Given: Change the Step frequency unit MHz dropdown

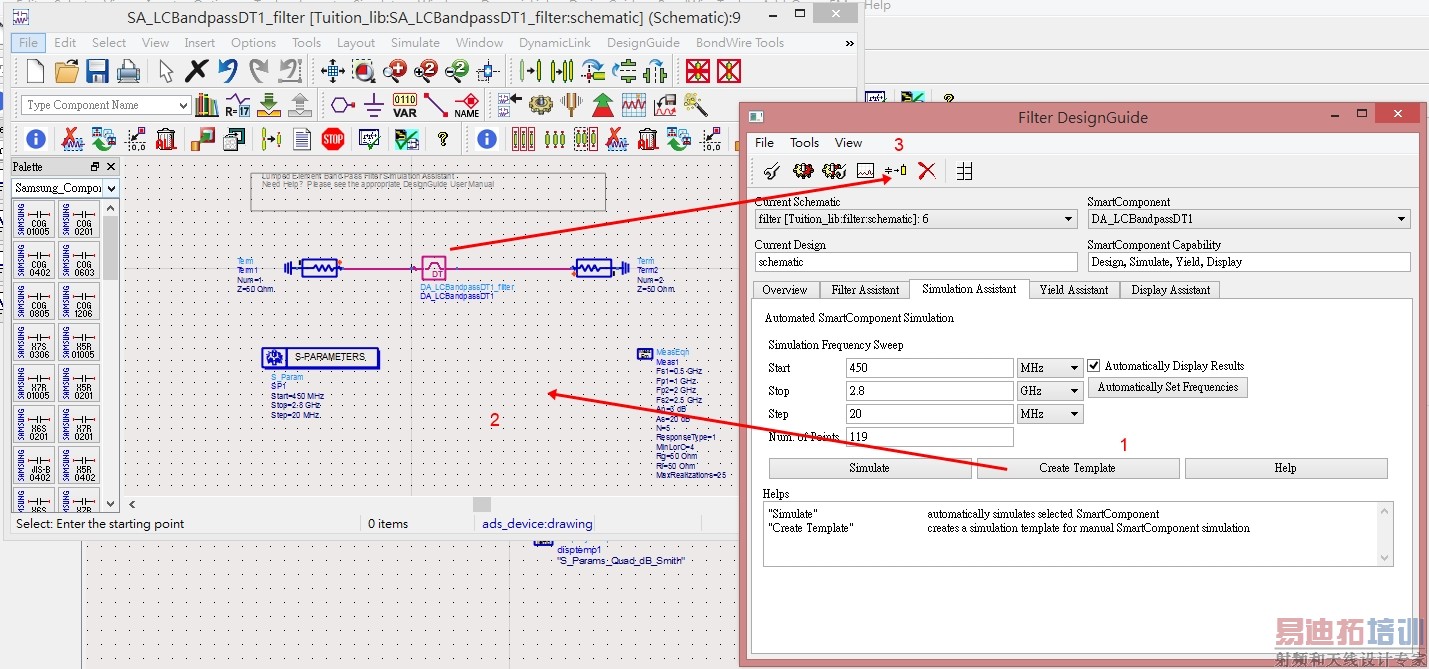Looking at the screenshot, I should [x=1049, y=414].
